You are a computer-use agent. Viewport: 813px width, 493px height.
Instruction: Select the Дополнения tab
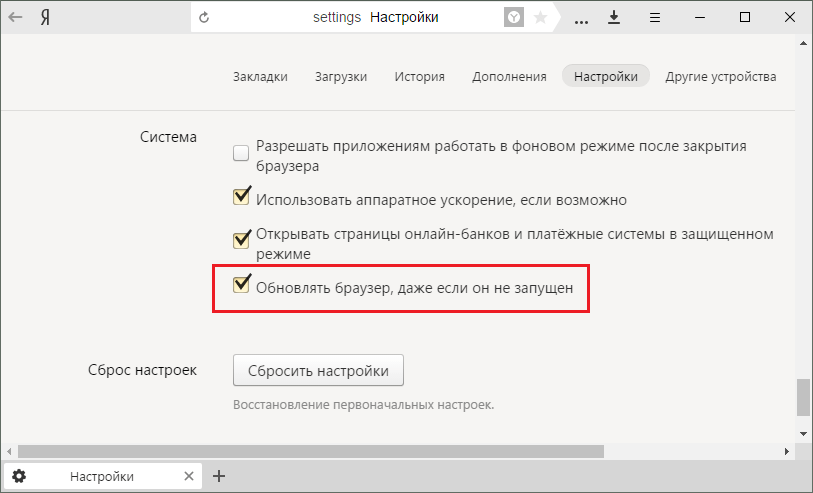(x=509, y=77)
